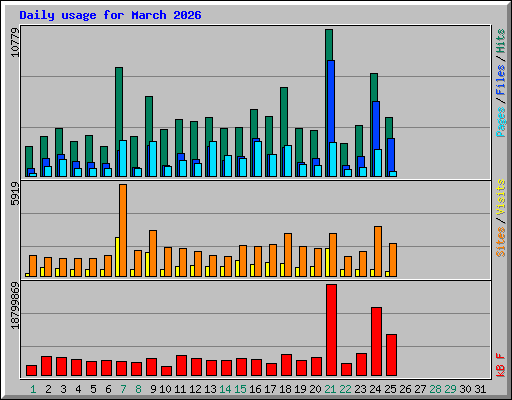
Task: Click day 7 on the x-axis
Action: coord(123,389)
